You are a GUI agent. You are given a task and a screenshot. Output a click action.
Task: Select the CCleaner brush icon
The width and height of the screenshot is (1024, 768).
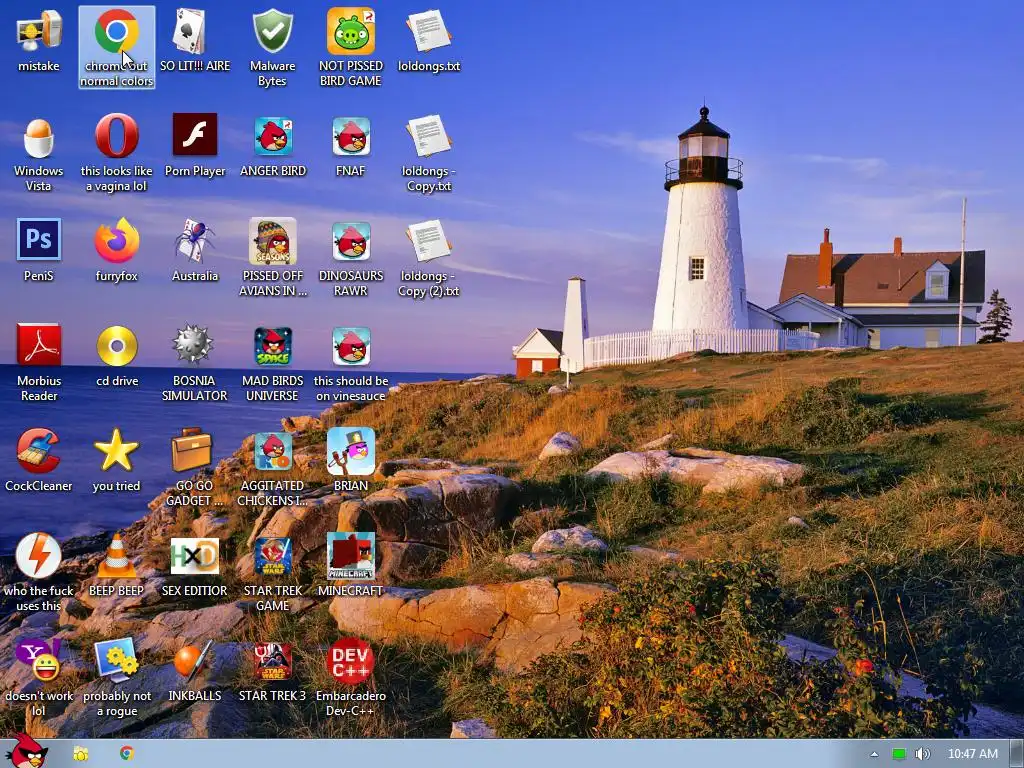click(x=39, y=450)
